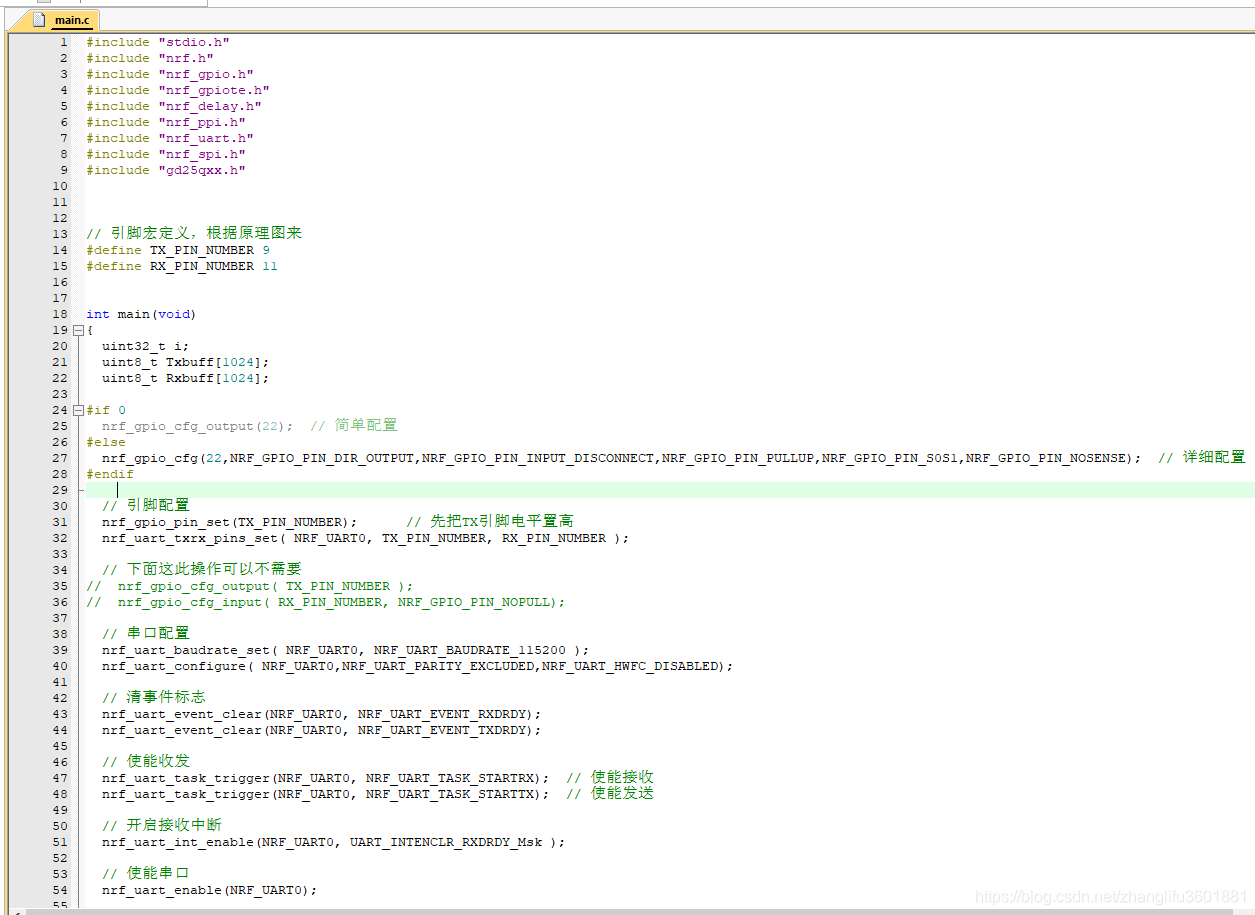Click NRF_GPIO_PIN_PULLUP in the nrf_gpio_cfg call
The width and height of the screenshot is (1255, 915).
click(x=738, y=458)
